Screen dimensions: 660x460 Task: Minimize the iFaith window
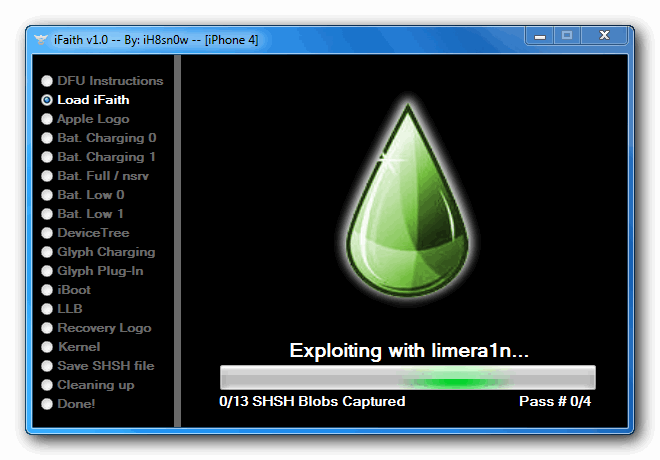point(540,36)
